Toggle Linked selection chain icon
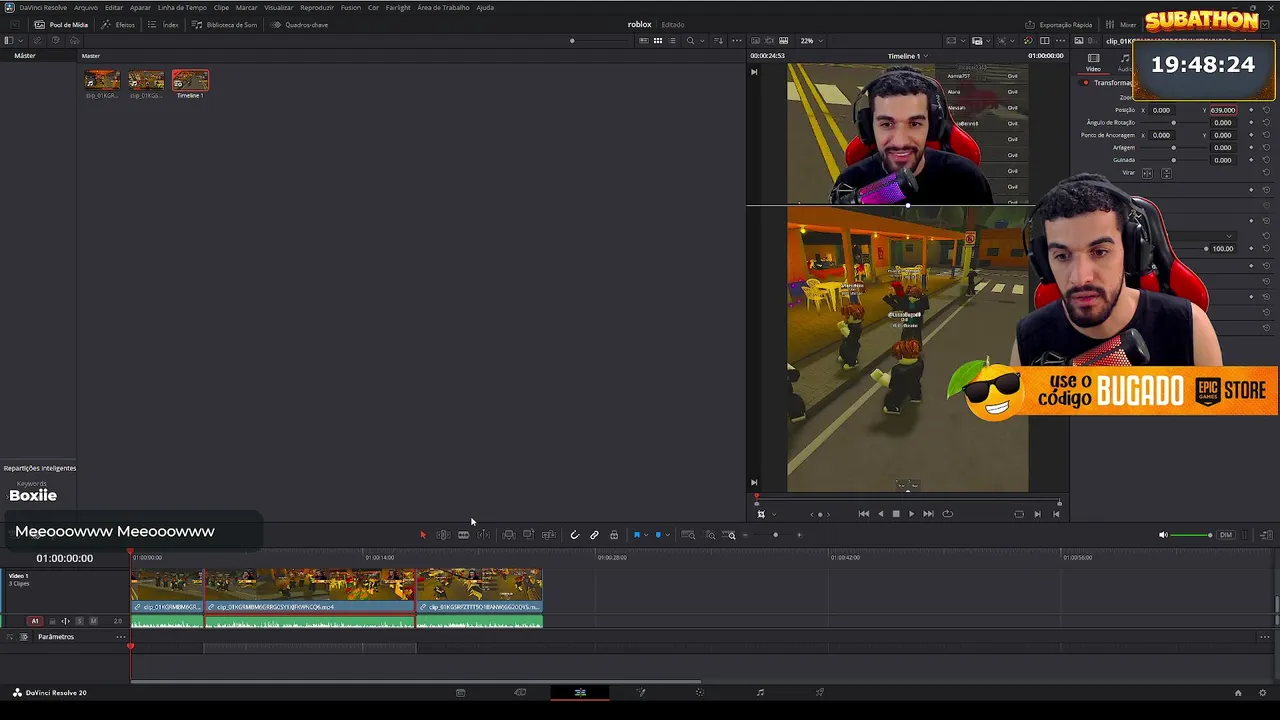Viewport: 1280px width, 720px height. 594,535
